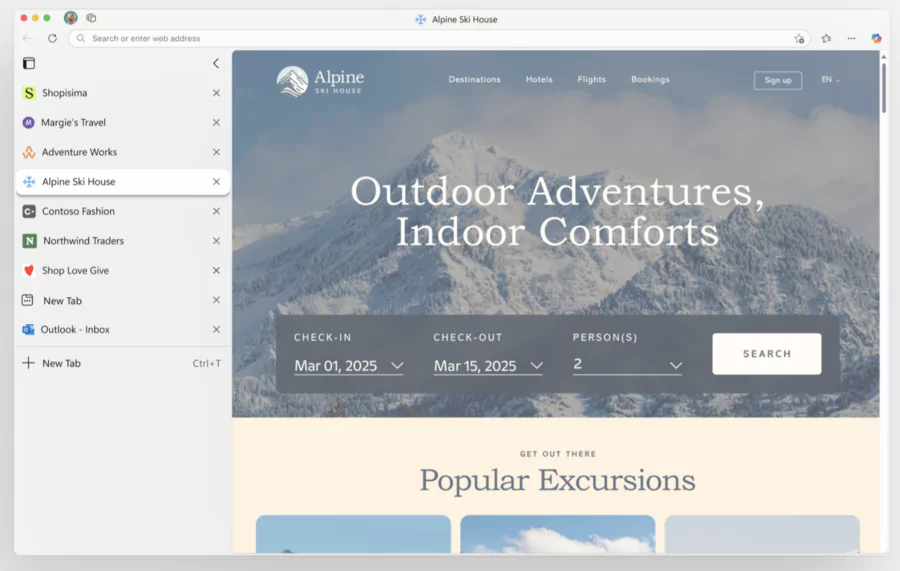Screen dimensions: 900x571
Task: Add this page to favorites (star icon)
Action: coord(799,38)
